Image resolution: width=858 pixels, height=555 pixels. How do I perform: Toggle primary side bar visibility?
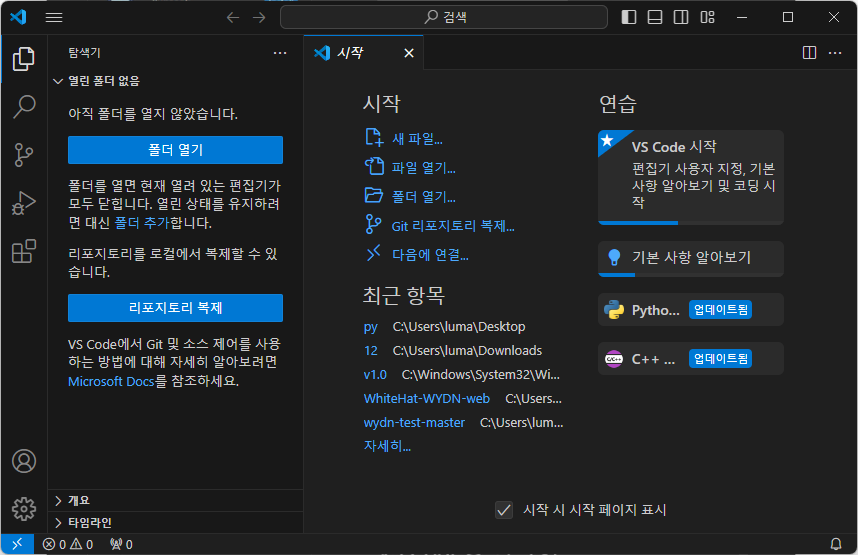(x=629, y=18)
